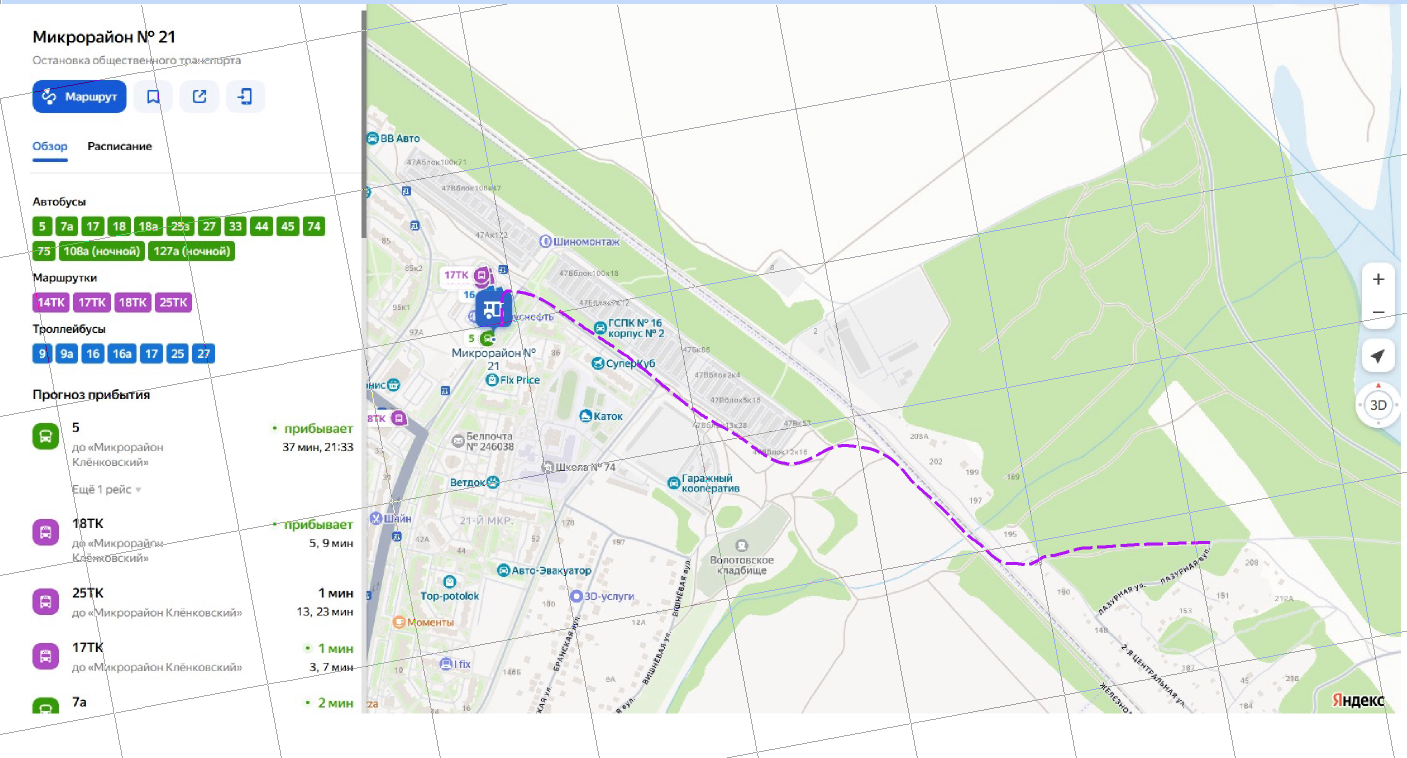Select bus route 108а (ночной)
1407x758 pixels.
[102, 251]
